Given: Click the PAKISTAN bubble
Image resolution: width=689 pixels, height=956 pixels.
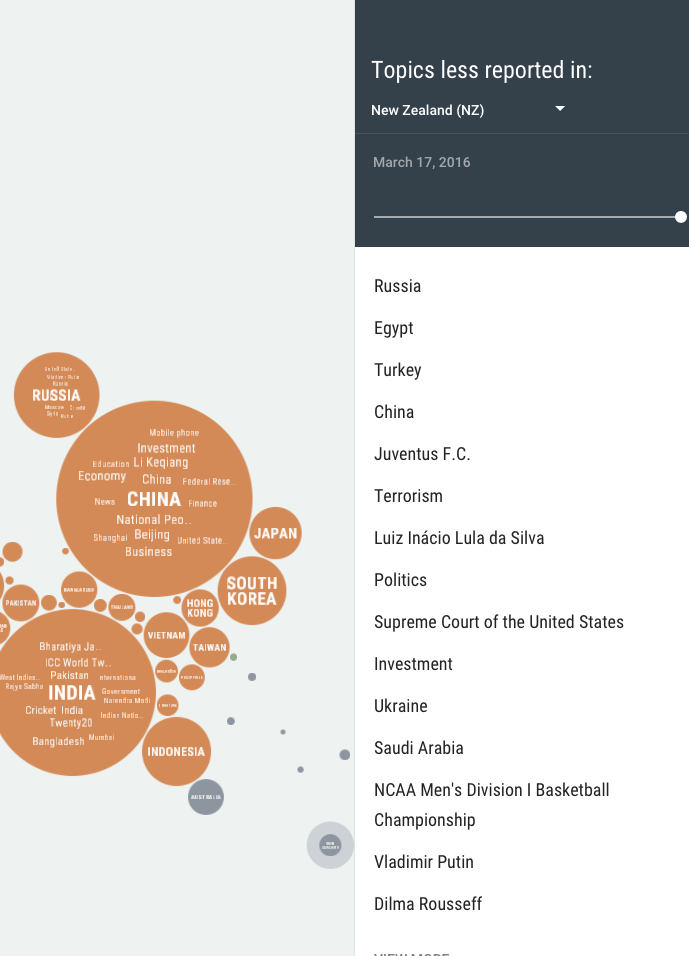Looking at the screenshot, I should pos(21,603).
